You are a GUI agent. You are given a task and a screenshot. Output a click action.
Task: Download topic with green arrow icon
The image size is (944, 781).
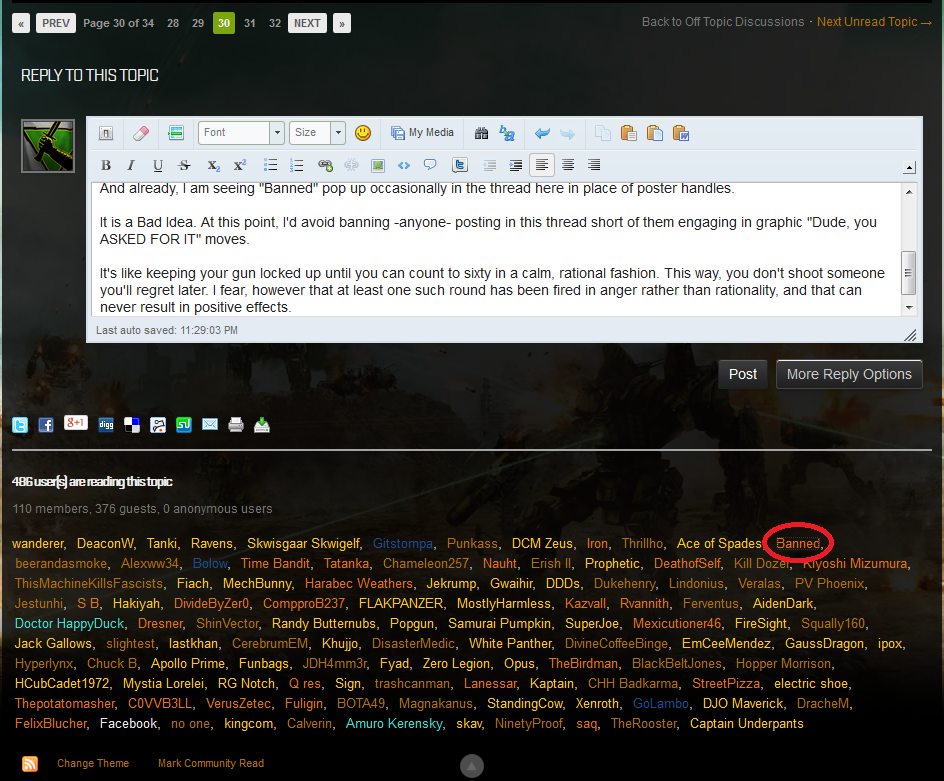click(262, 425)
